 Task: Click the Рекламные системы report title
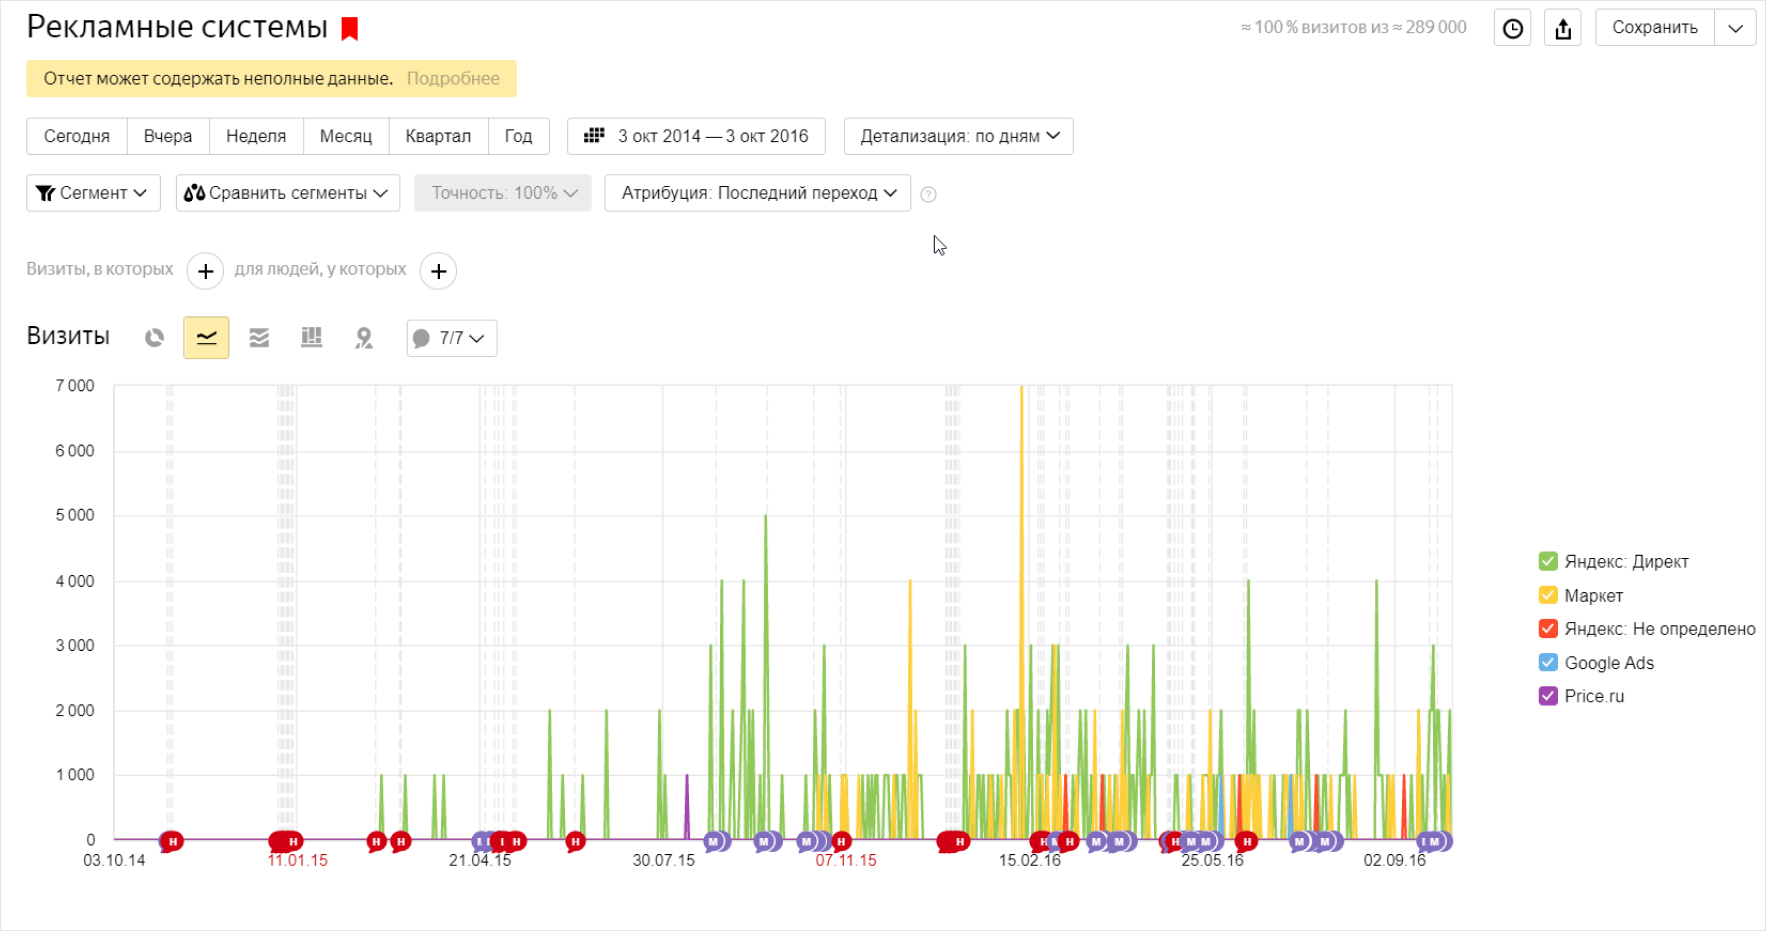(177, 28)
